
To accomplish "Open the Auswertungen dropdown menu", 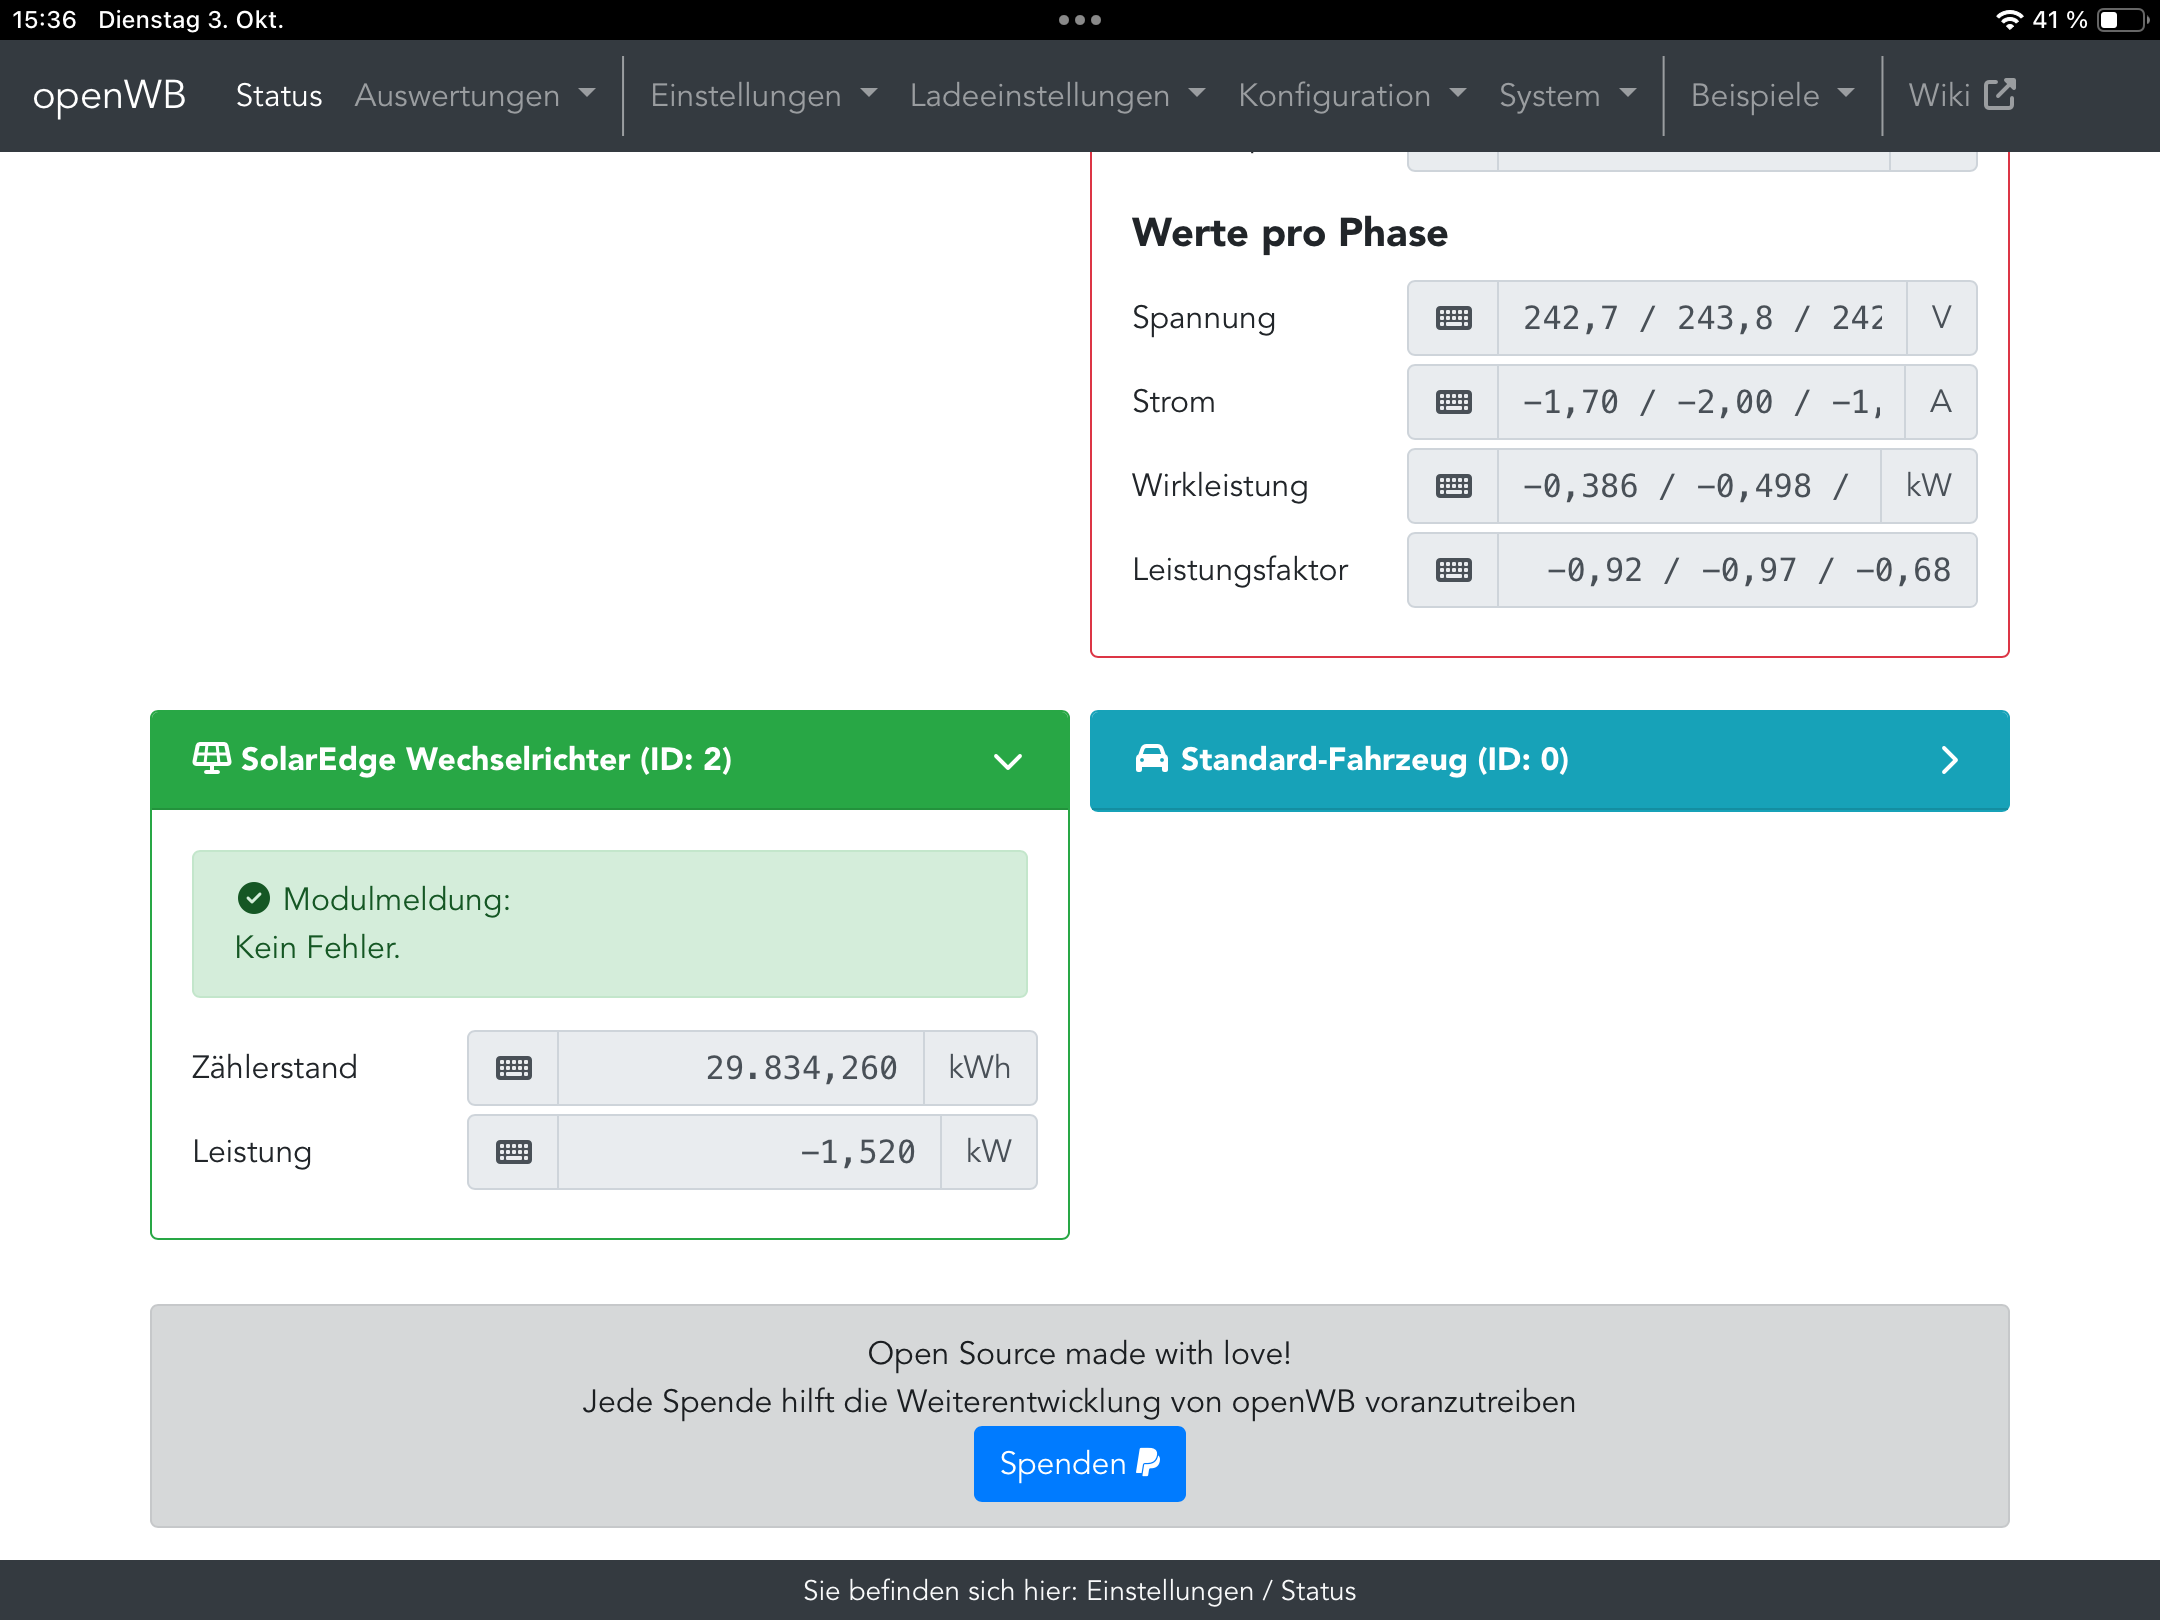I will (x=474, y=95).
